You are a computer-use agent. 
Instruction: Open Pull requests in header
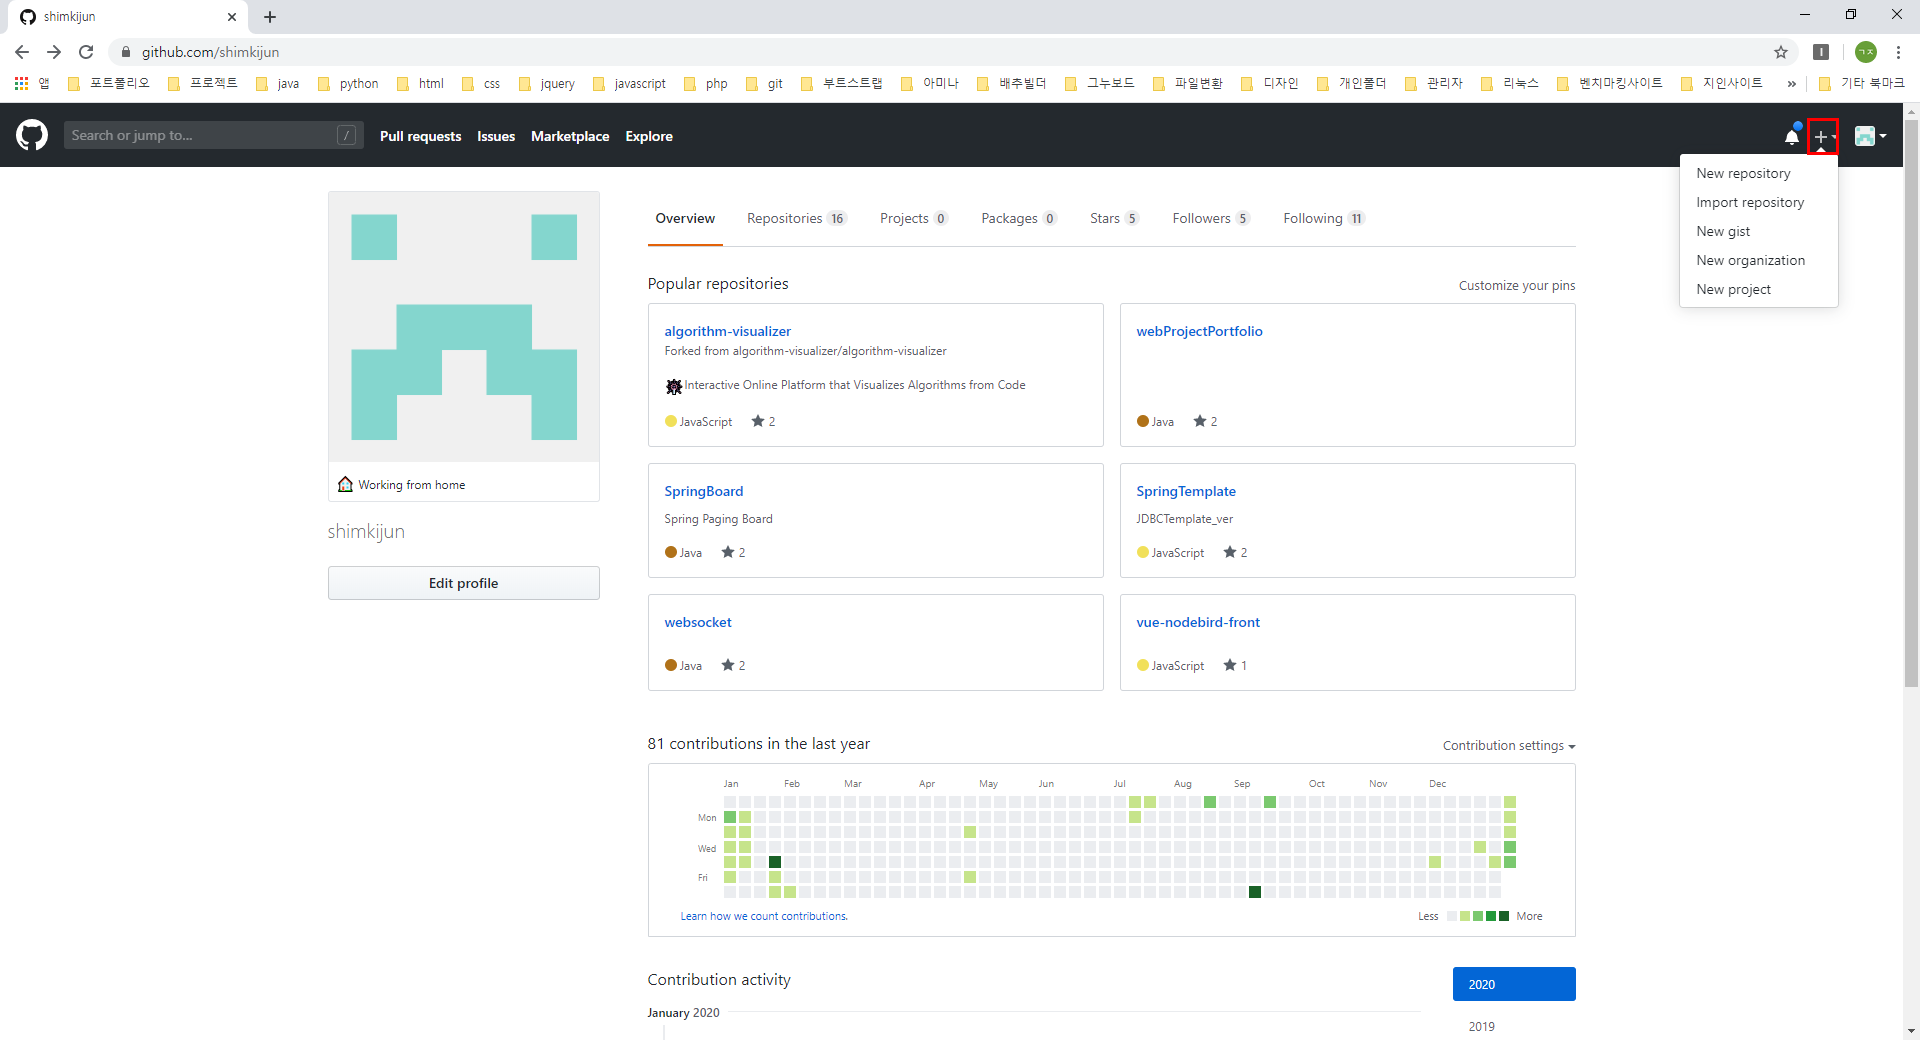pyautogui.click(x=420, y=136)
